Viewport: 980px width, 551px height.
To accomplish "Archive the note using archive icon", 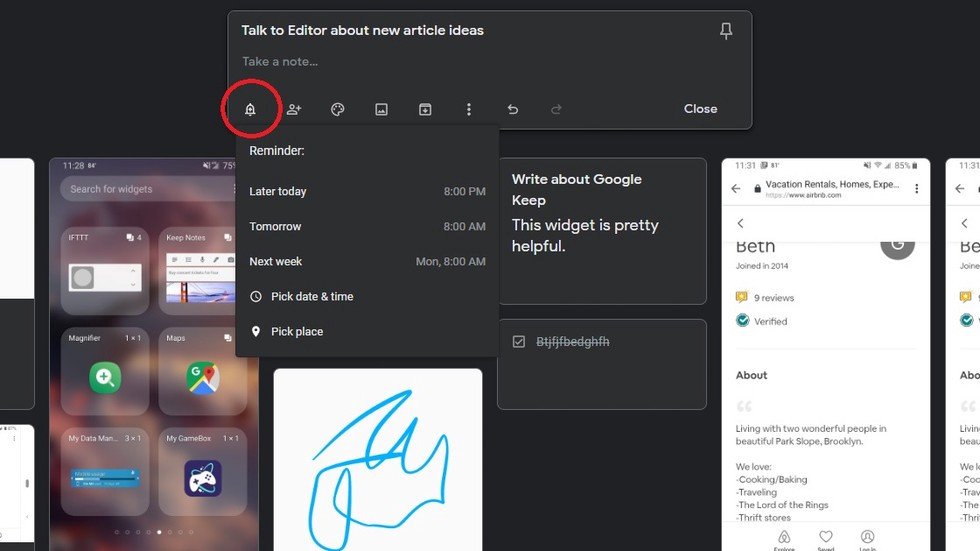I will click(425, 109).
